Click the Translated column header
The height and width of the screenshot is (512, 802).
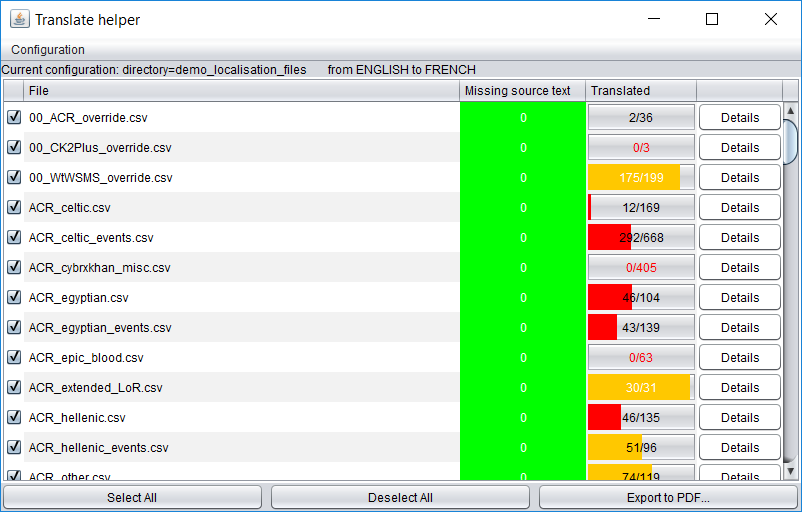(x=641, y=91)
